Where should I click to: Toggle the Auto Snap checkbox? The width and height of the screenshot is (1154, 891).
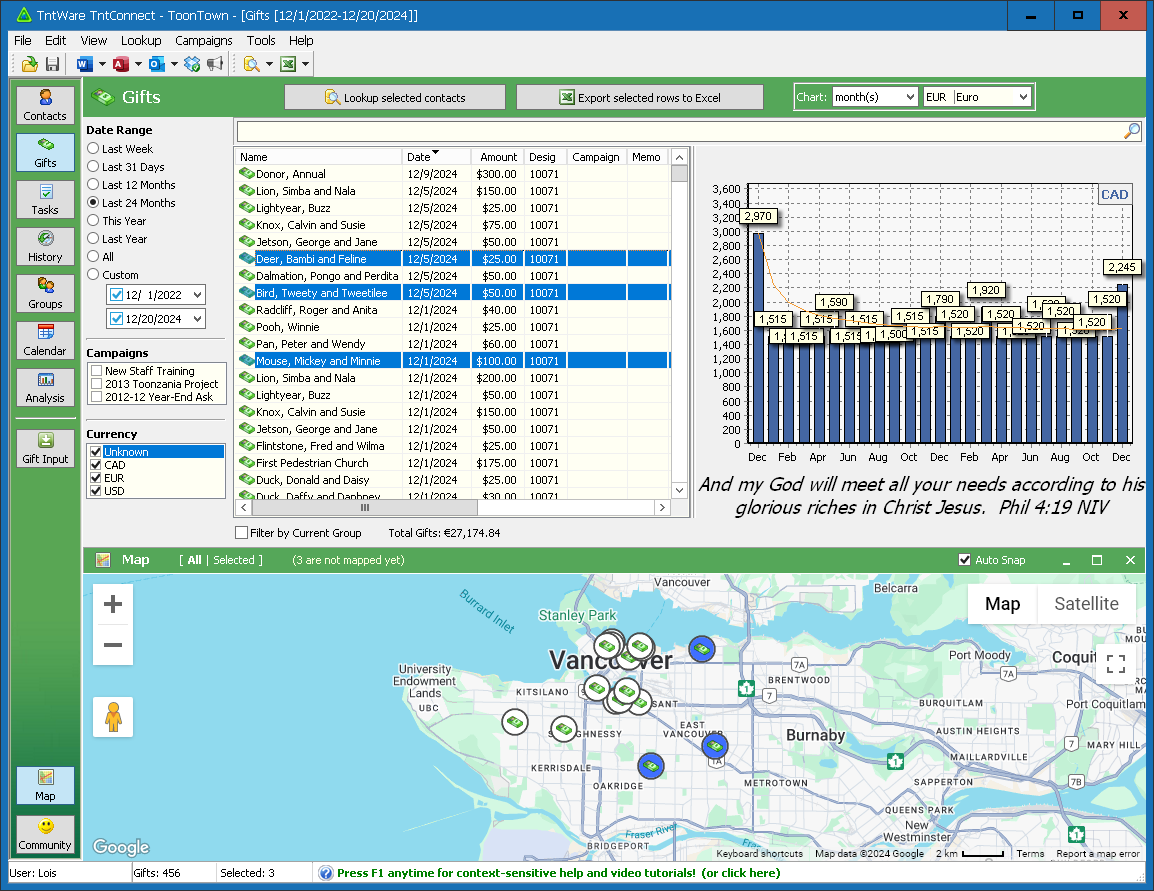[x=965, y=560]
